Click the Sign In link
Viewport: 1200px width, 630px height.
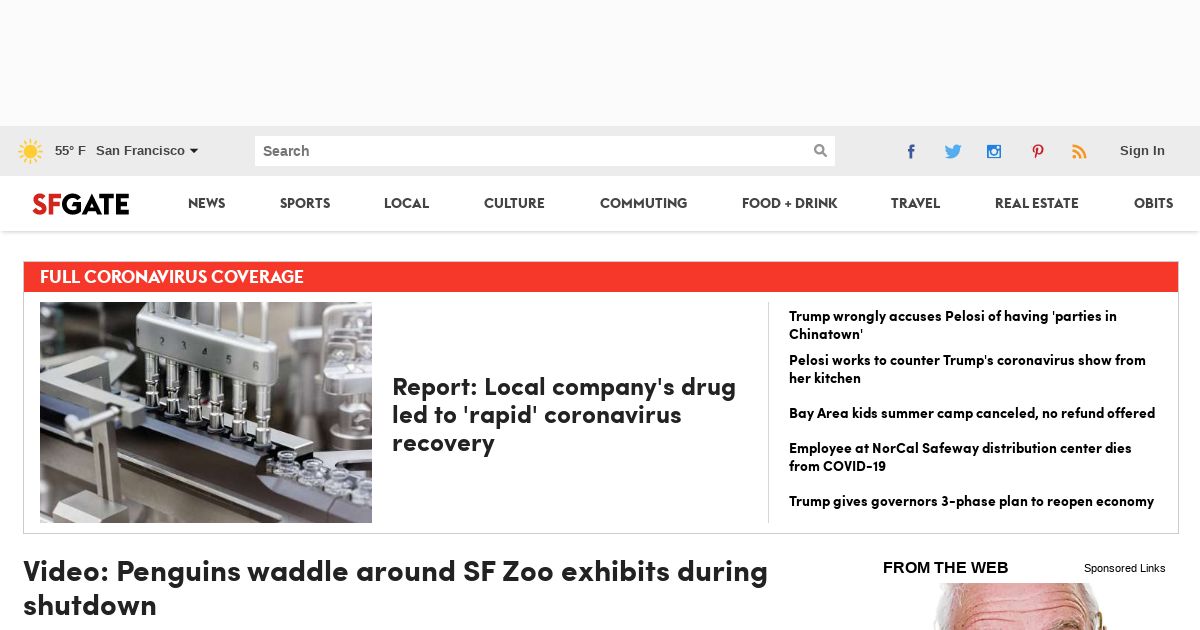click(x=1142, y=151)
